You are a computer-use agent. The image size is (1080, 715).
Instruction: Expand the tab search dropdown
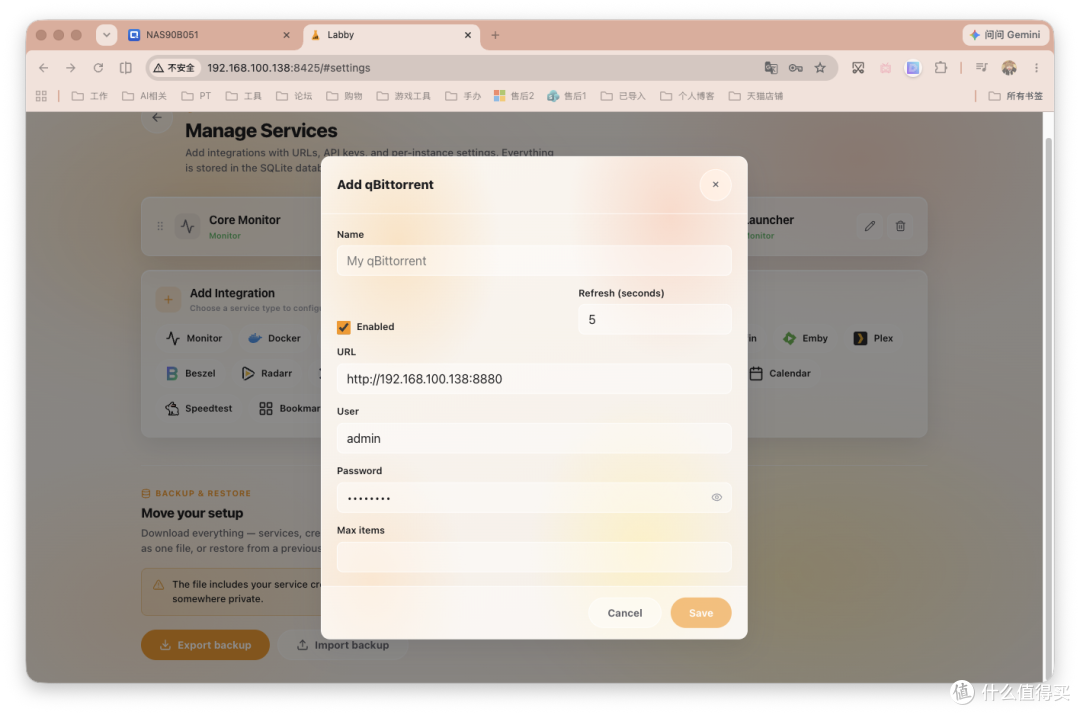tap(106, 35)
